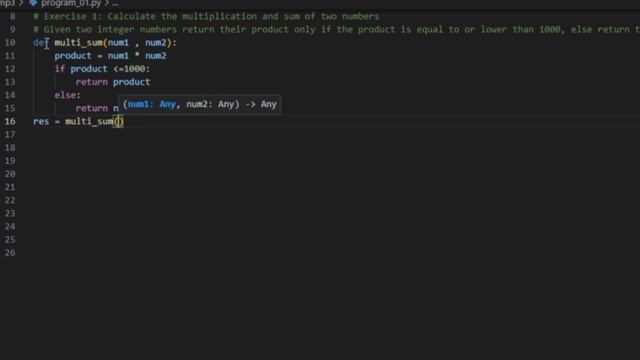The image size is (640, 360).
Task: Place cursor on 'product = num1 * num2' line
Action: click(x=110, y=56)
